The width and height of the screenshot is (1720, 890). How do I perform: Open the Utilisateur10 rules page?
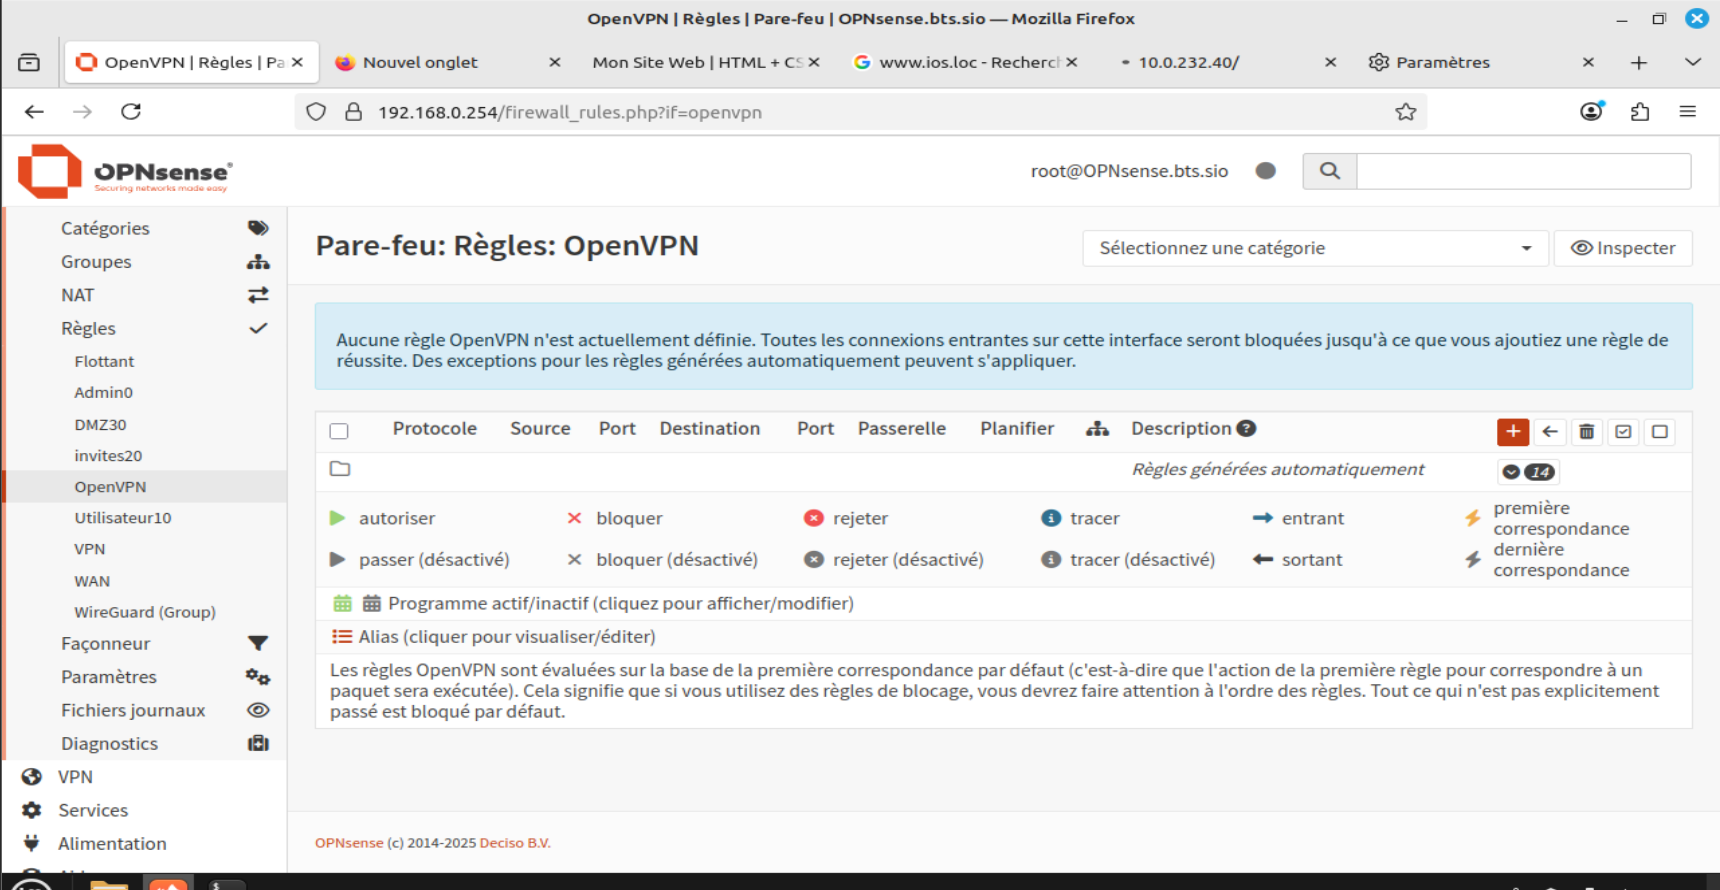coord(123,517)
